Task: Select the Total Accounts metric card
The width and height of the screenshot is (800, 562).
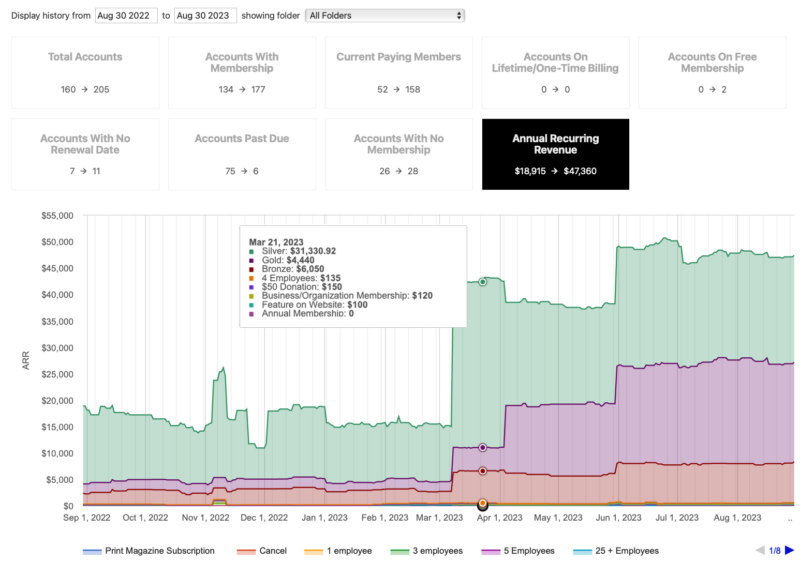Action: 85,73
